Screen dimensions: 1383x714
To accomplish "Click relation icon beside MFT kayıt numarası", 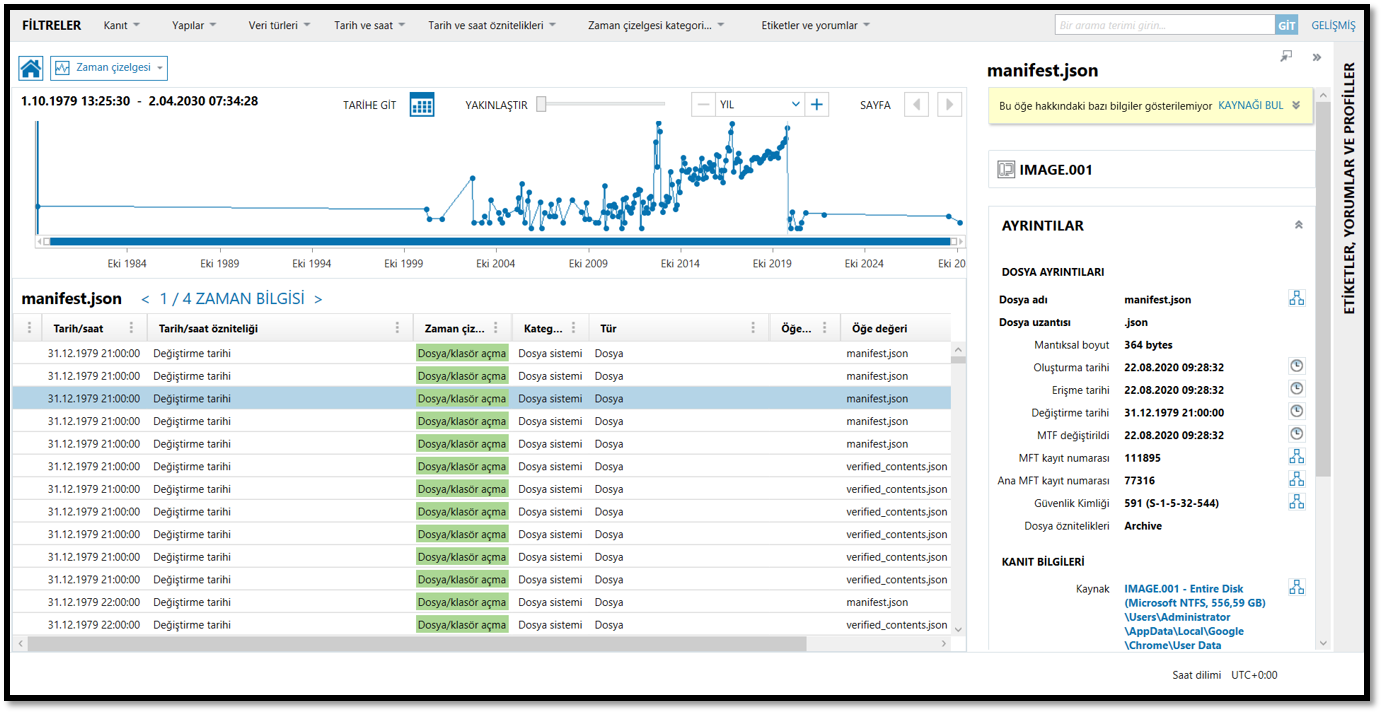I will [1296, 457].
